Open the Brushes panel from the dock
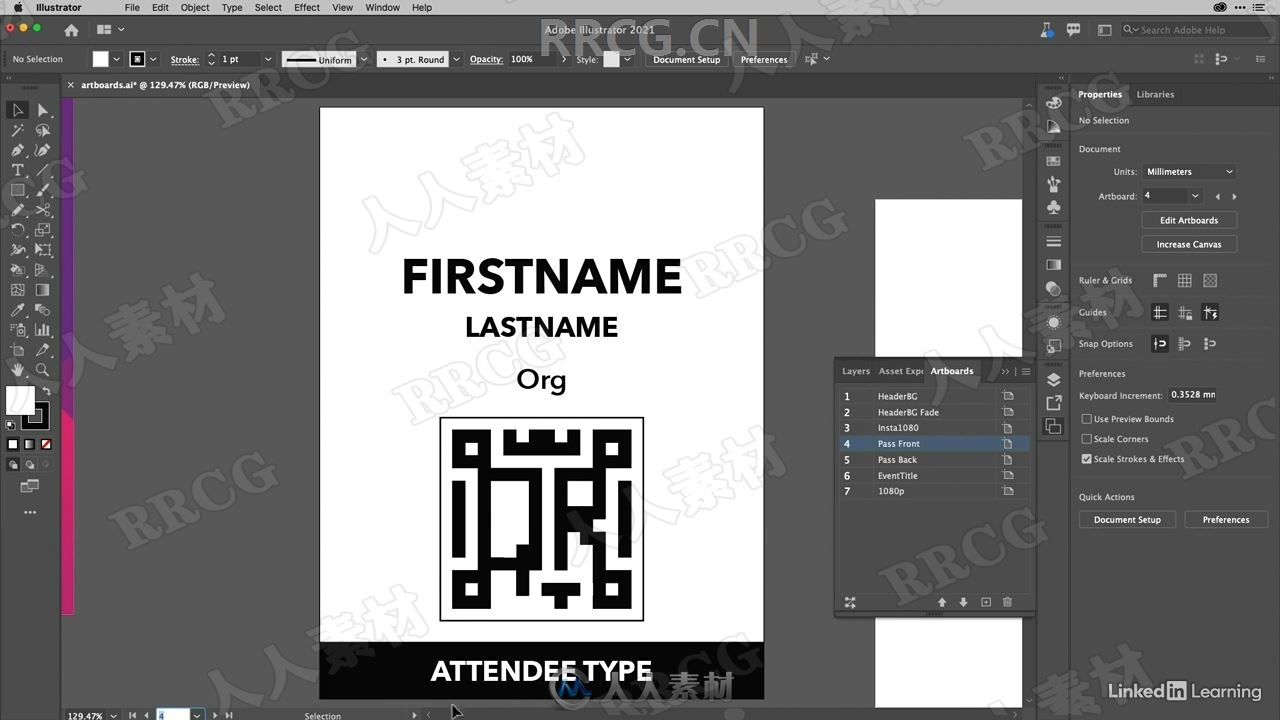This screenshot has width=1280, height=720. click(1053, 184)
